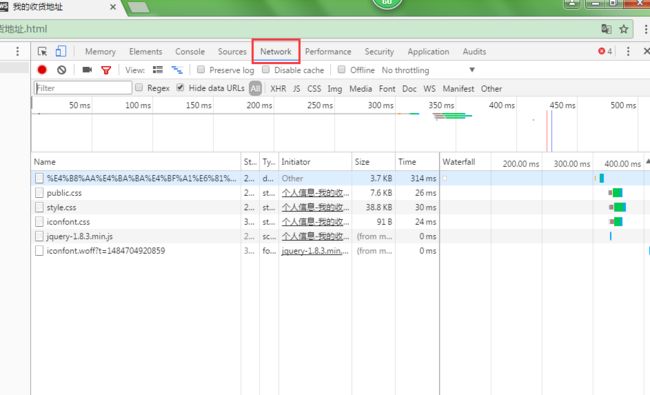Open the Application tab

click(x=428, y=52)
